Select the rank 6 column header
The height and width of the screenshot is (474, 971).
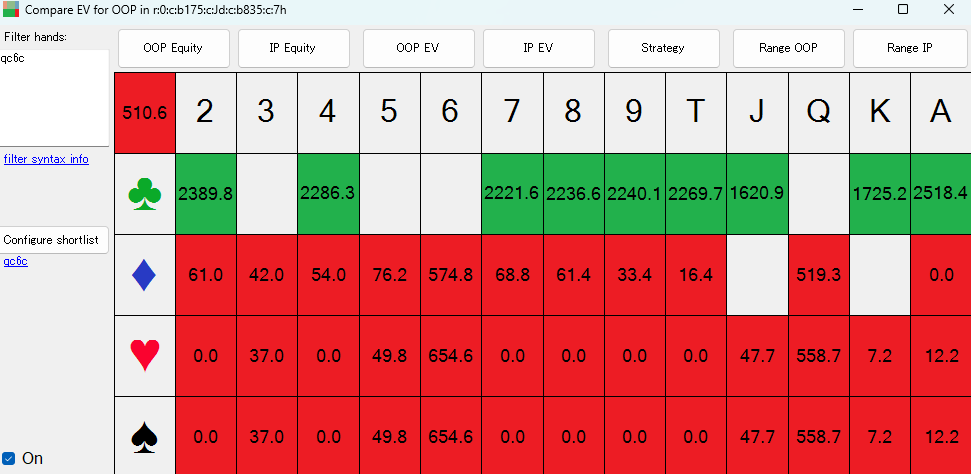pyautogui.click(x=451, y=113)
